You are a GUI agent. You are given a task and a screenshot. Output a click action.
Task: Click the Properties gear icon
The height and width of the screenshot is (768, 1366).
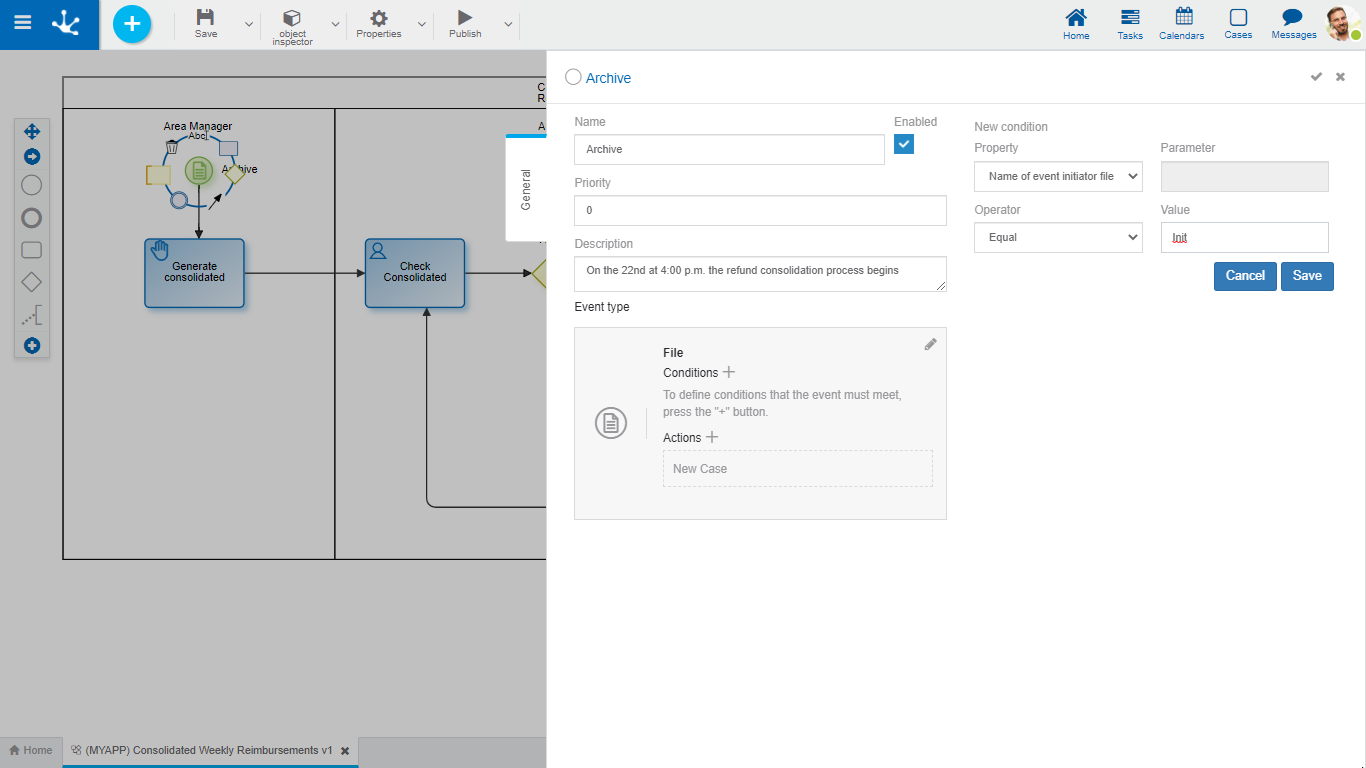[379, 17]
